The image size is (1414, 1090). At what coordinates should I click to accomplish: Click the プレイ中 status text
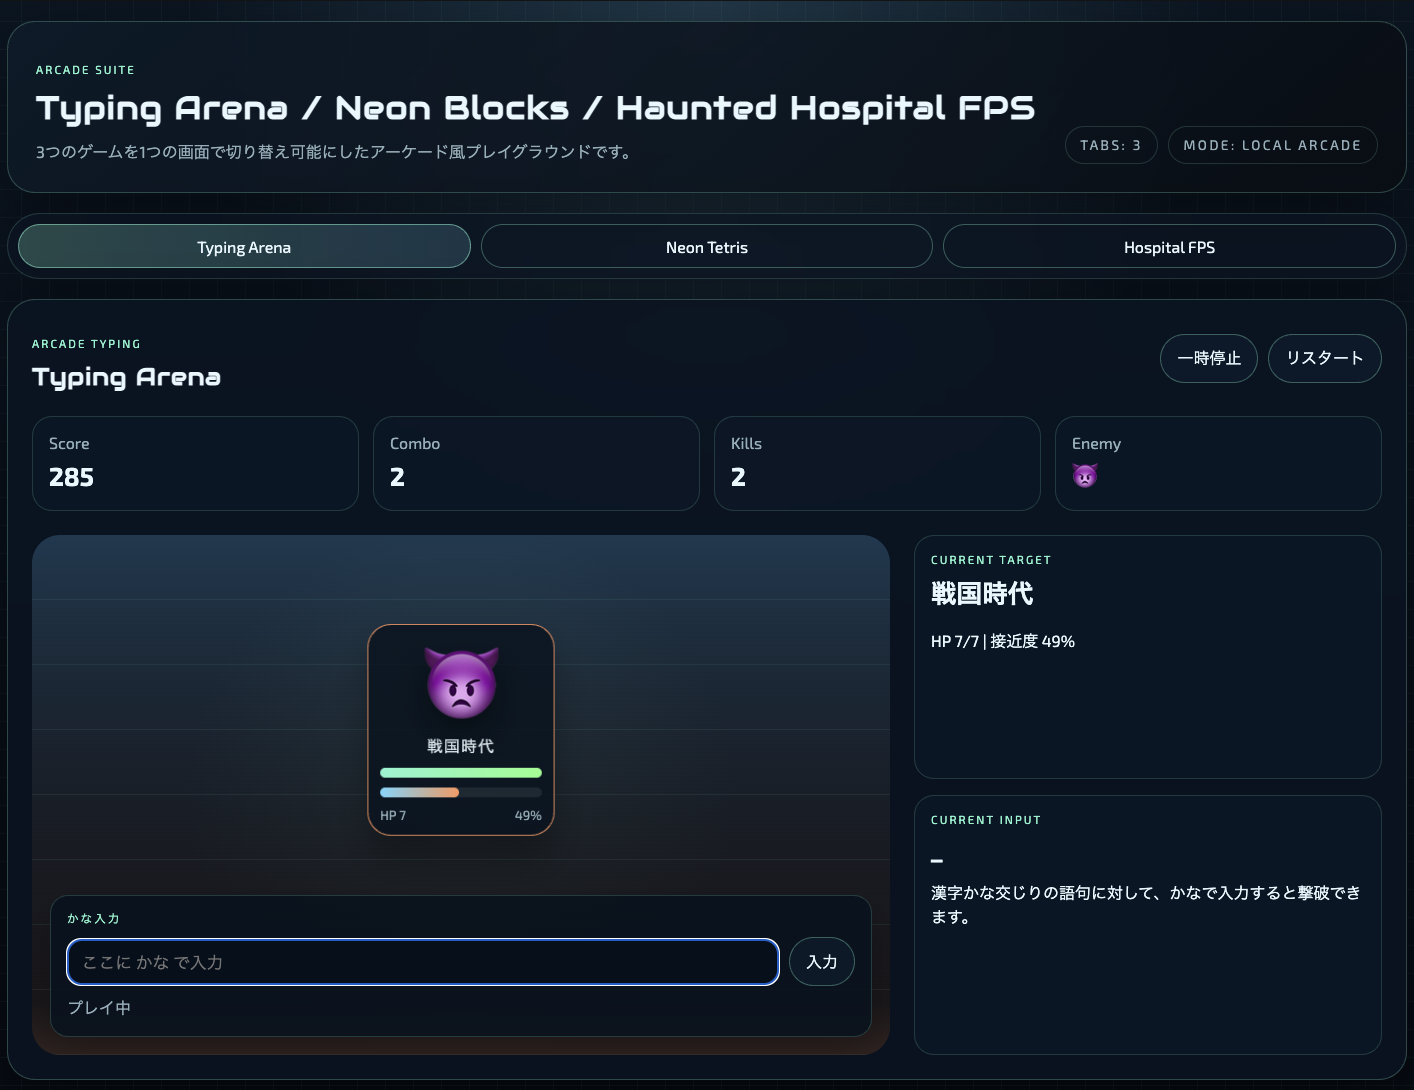click(99, 1008)
